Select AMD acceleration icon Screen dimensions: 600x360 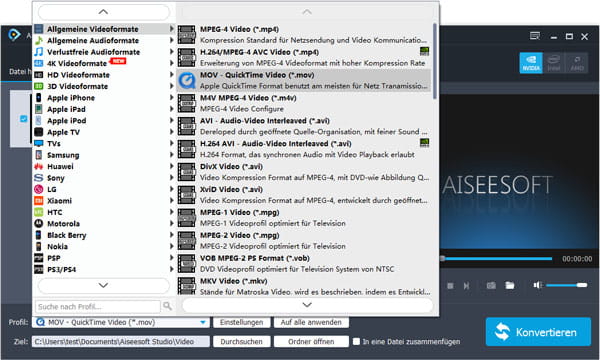[577, 63]
